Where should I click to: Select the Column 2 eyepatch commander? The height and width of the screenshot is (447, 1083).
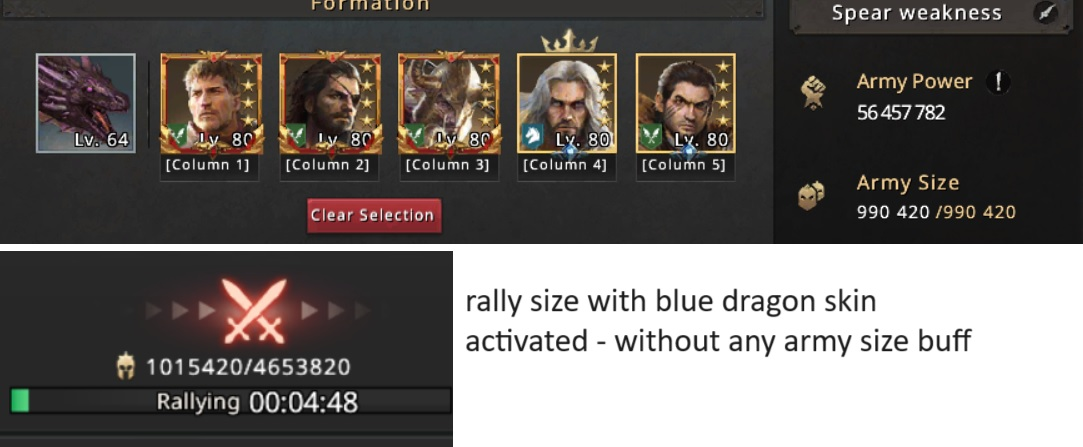(330, 103)
